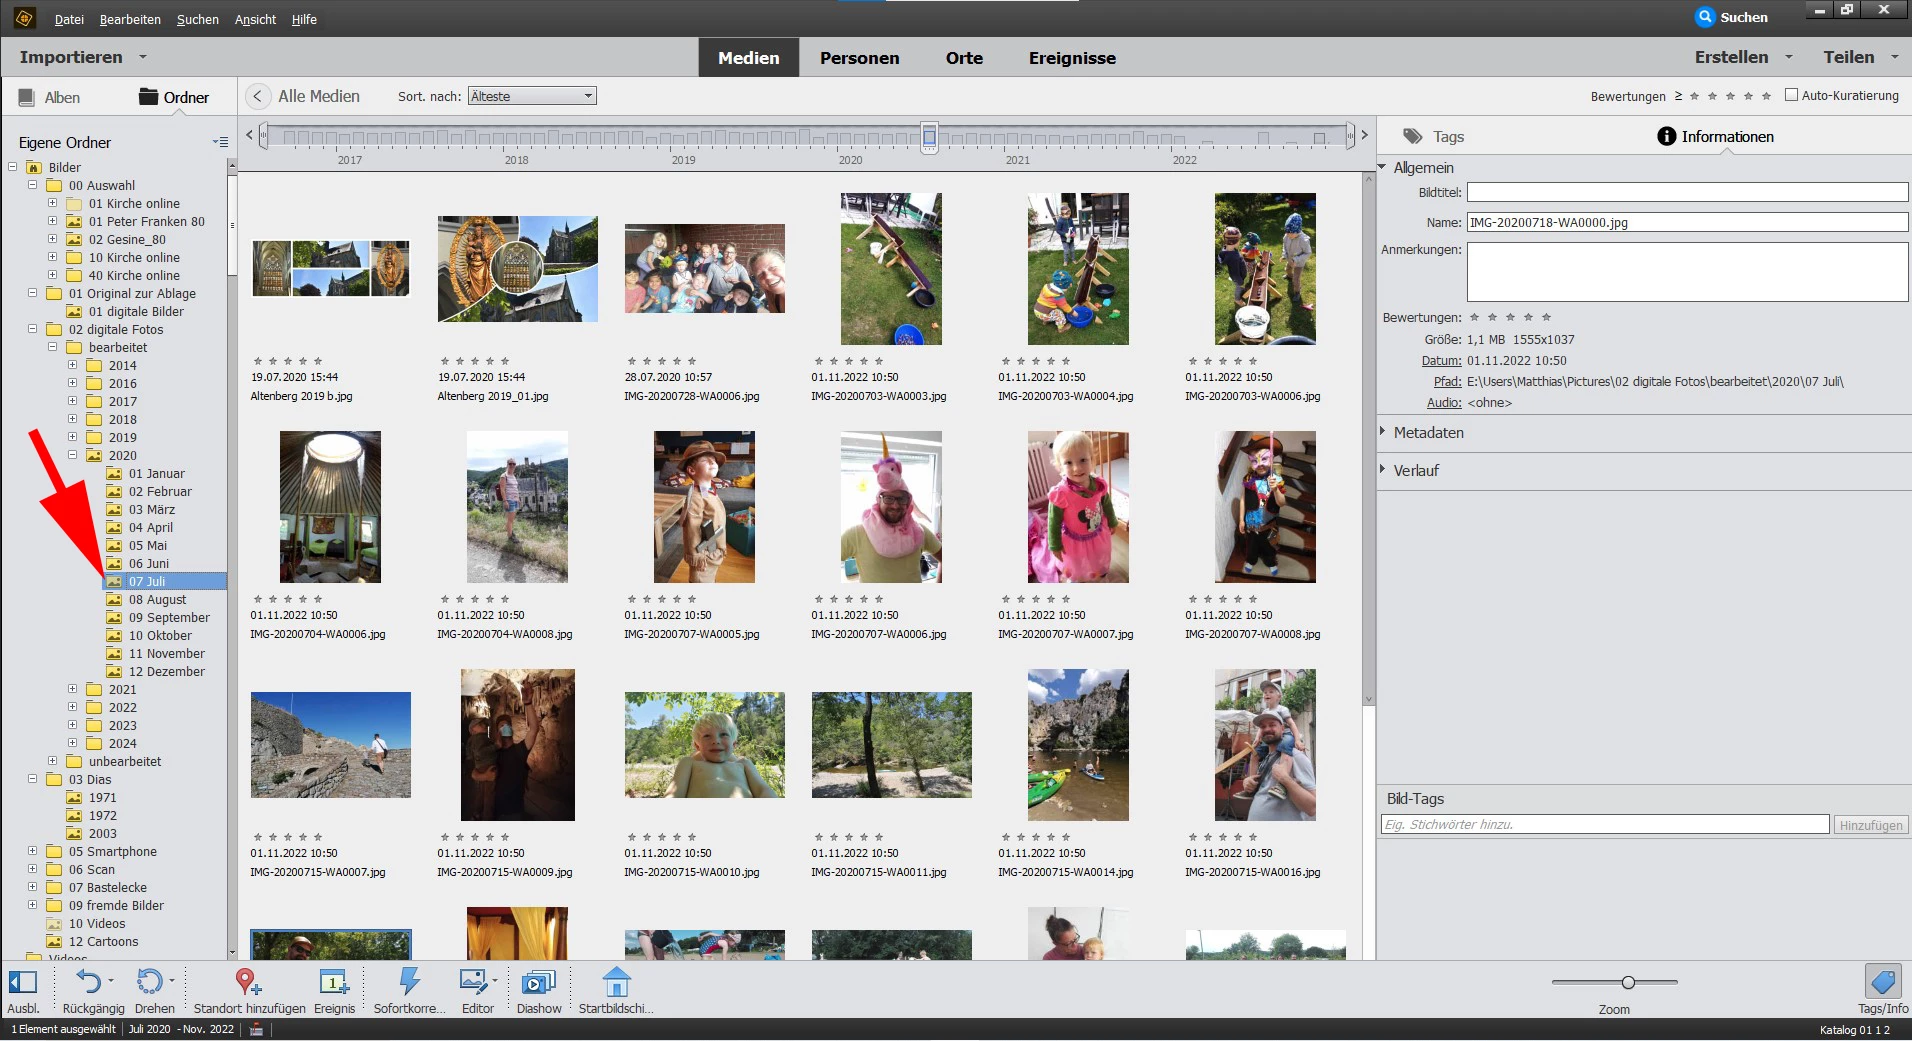Click the rating comparison symbol next to Bewertungen
This screenshot has width=1912, height=1041.
pos(1678,96)
